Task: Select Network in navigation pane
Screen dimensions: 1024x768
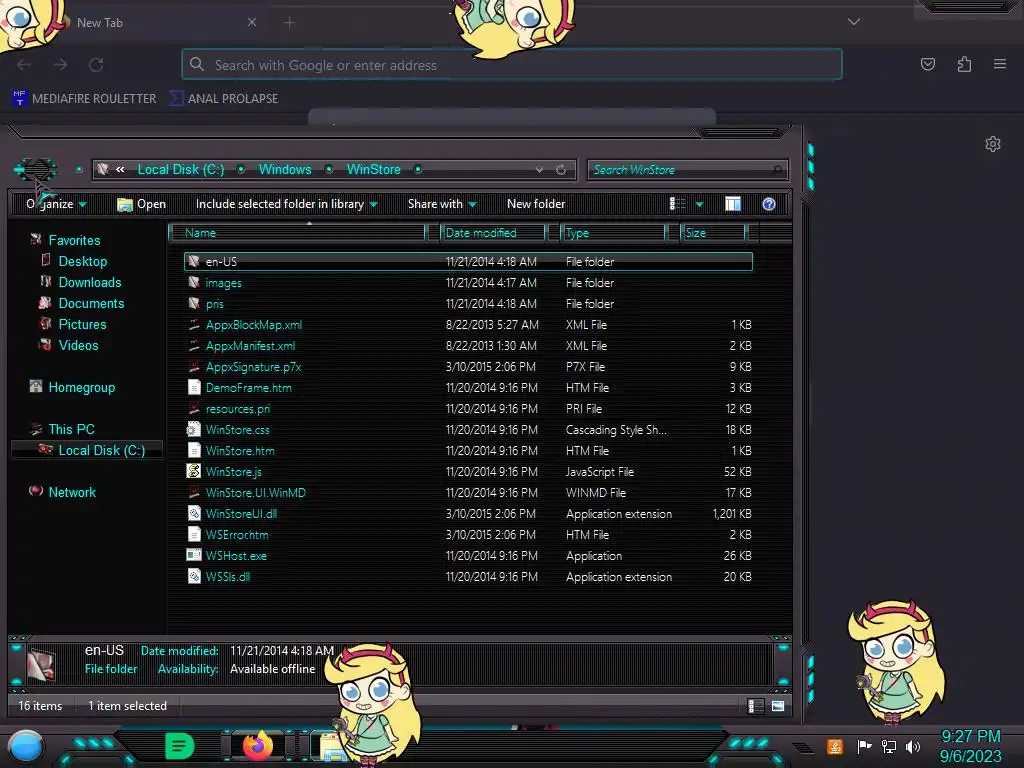Action: (71, 492)
